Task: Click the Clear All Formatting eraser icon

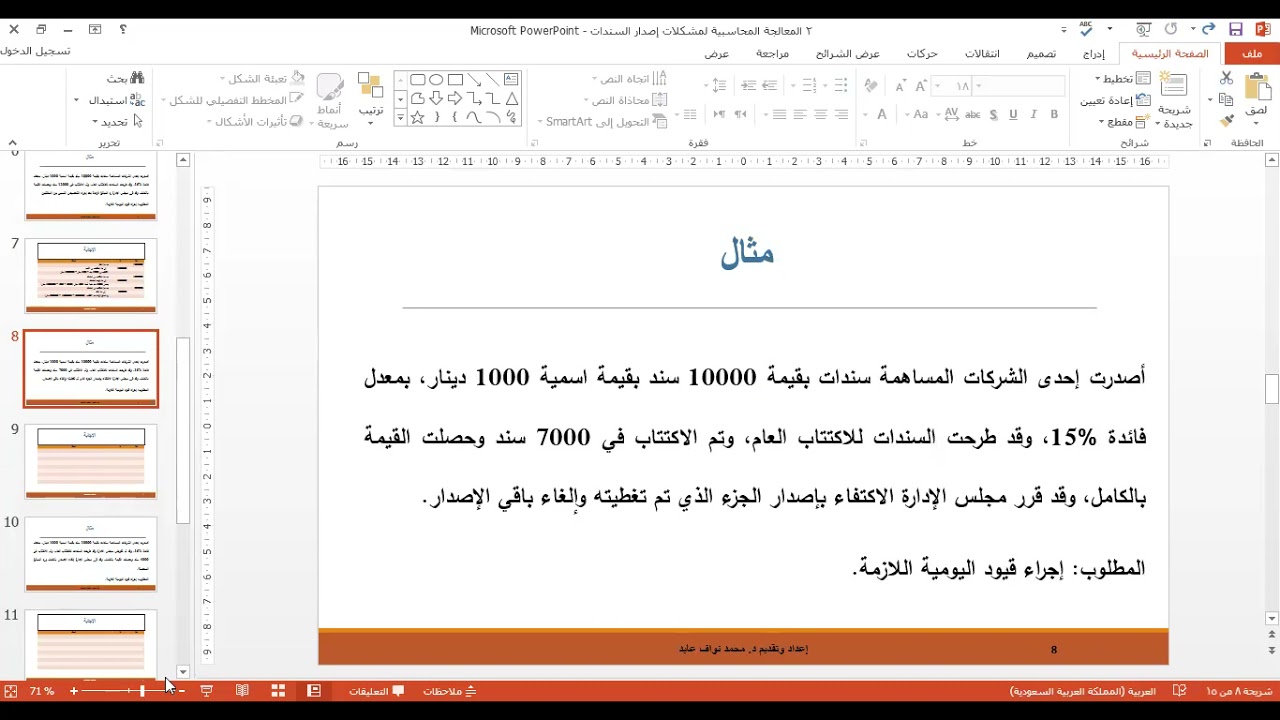Action: 871,86
